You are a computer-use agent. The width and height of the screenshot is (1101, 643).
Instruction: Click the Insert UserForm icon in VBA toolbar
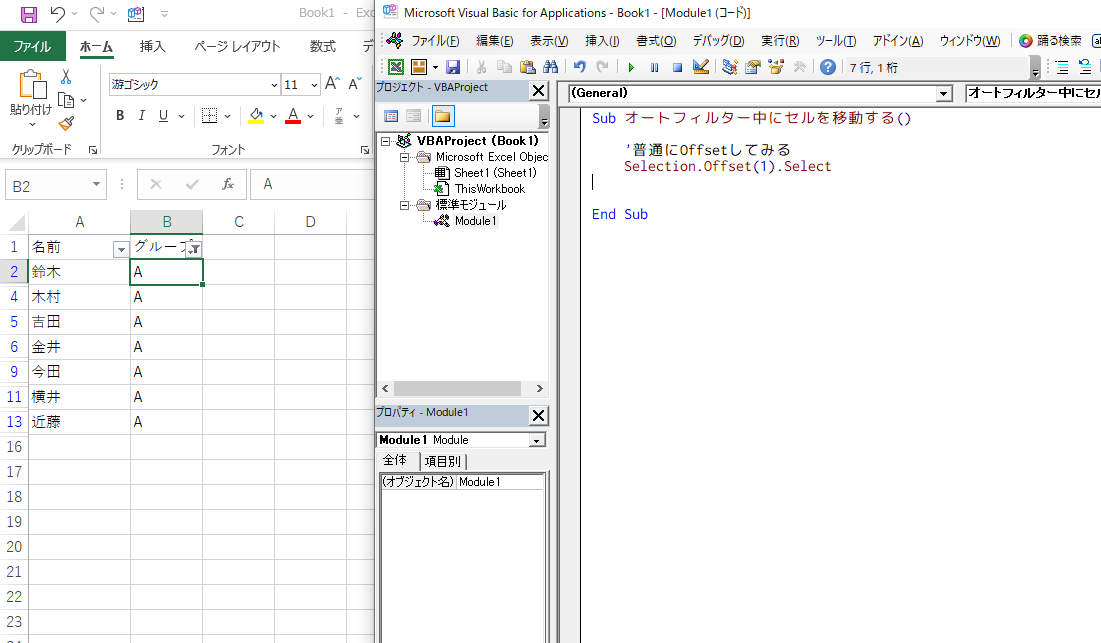419,67
